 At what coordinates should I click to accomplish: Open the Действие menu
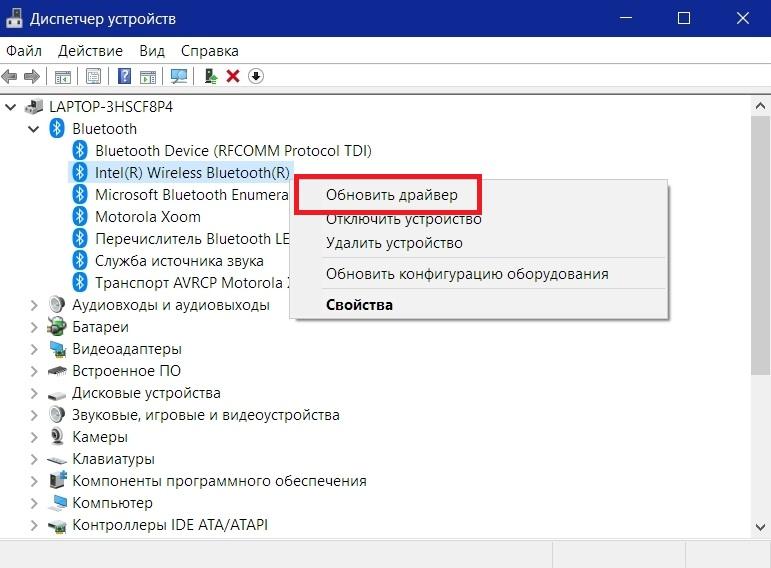pyautogui.click(x=90, y=51)
